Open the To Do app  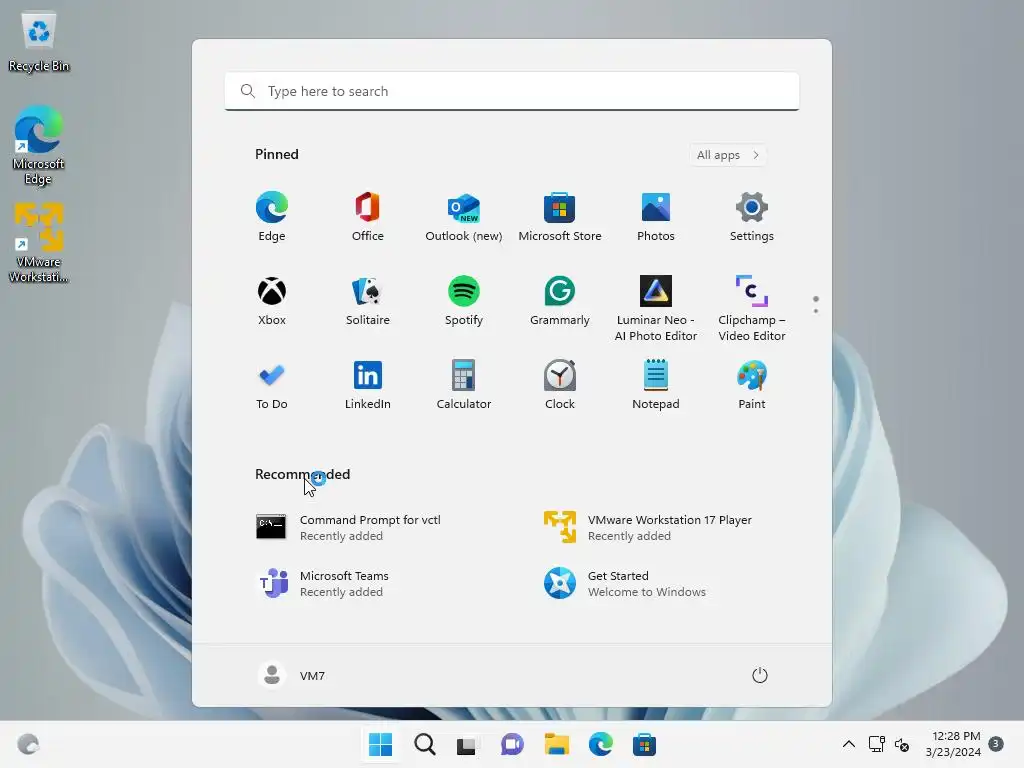tap(272, 385)
